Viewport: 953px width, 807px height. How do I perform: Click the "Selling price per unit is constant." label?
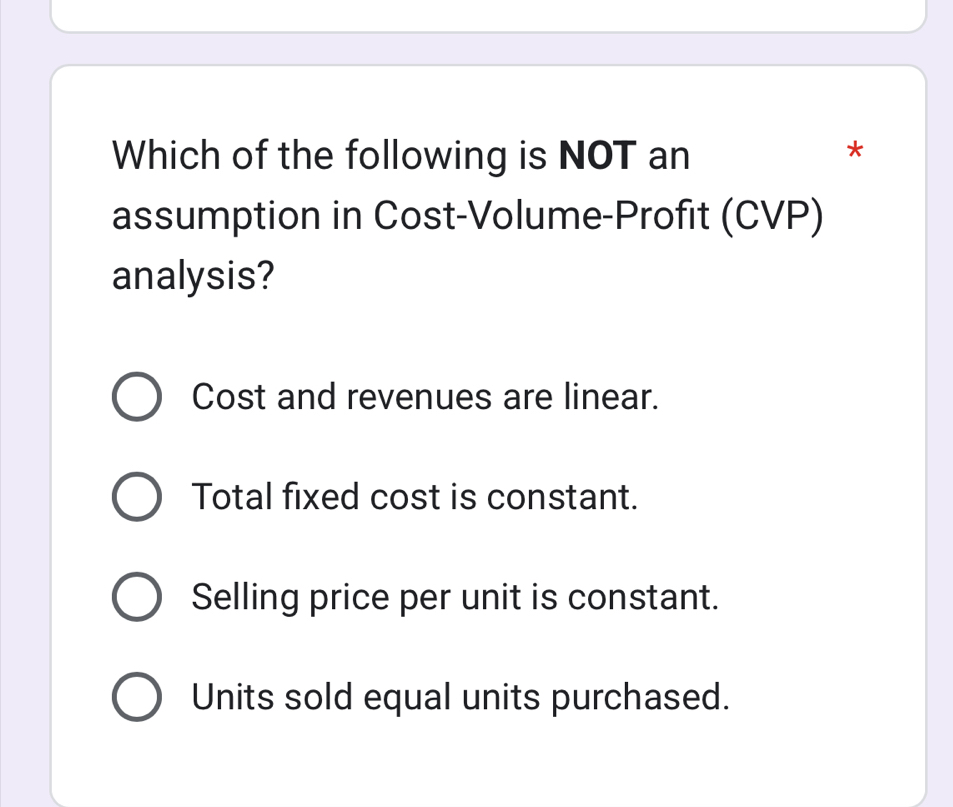point(455,597)
